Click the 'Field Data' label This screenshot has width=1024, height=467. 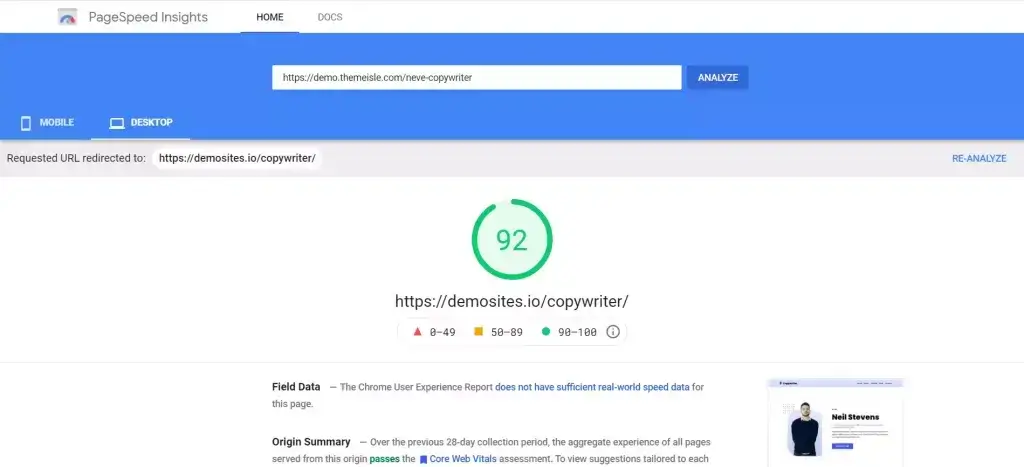pos(296,387)
